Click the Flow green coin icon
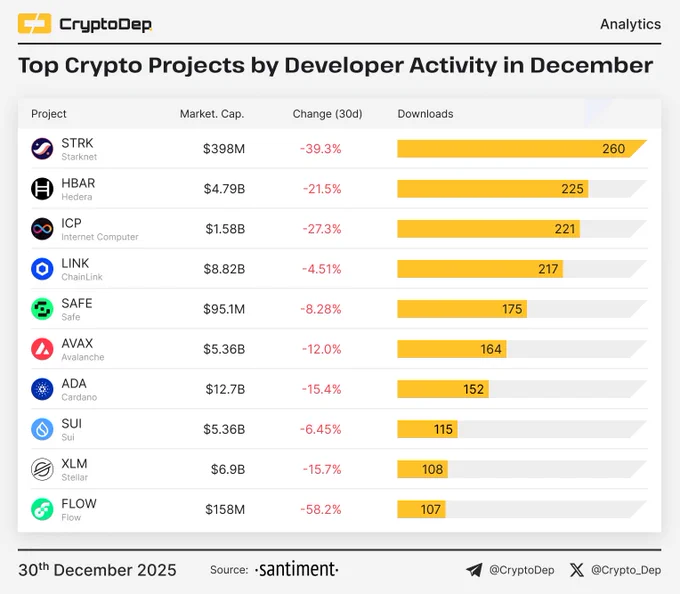 pyautogui.click(x=42, y=509)
